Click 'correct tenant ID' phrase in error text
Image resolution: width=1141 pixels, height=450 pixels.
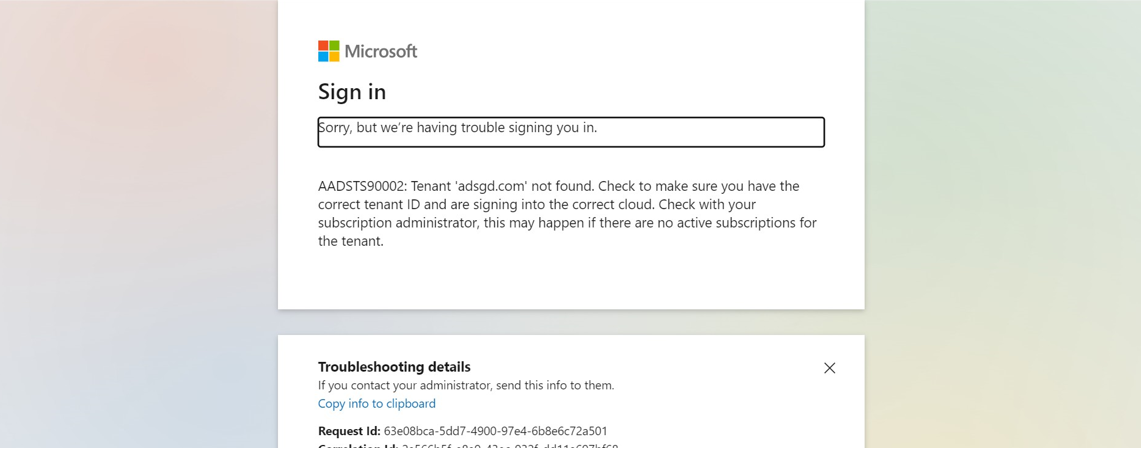367,205
